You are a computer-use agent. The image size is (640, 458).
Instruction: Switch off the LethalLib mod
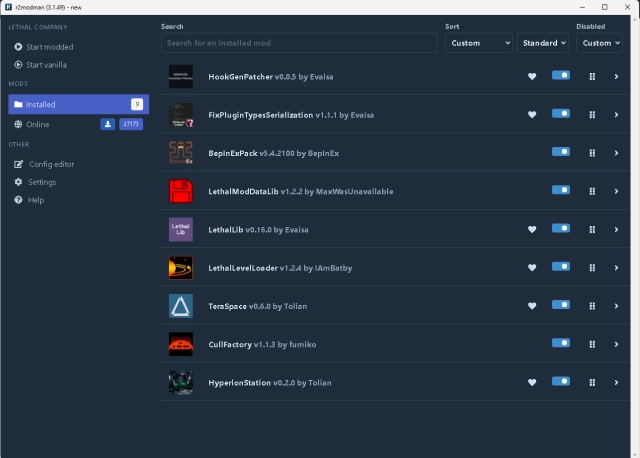[561, 228]
